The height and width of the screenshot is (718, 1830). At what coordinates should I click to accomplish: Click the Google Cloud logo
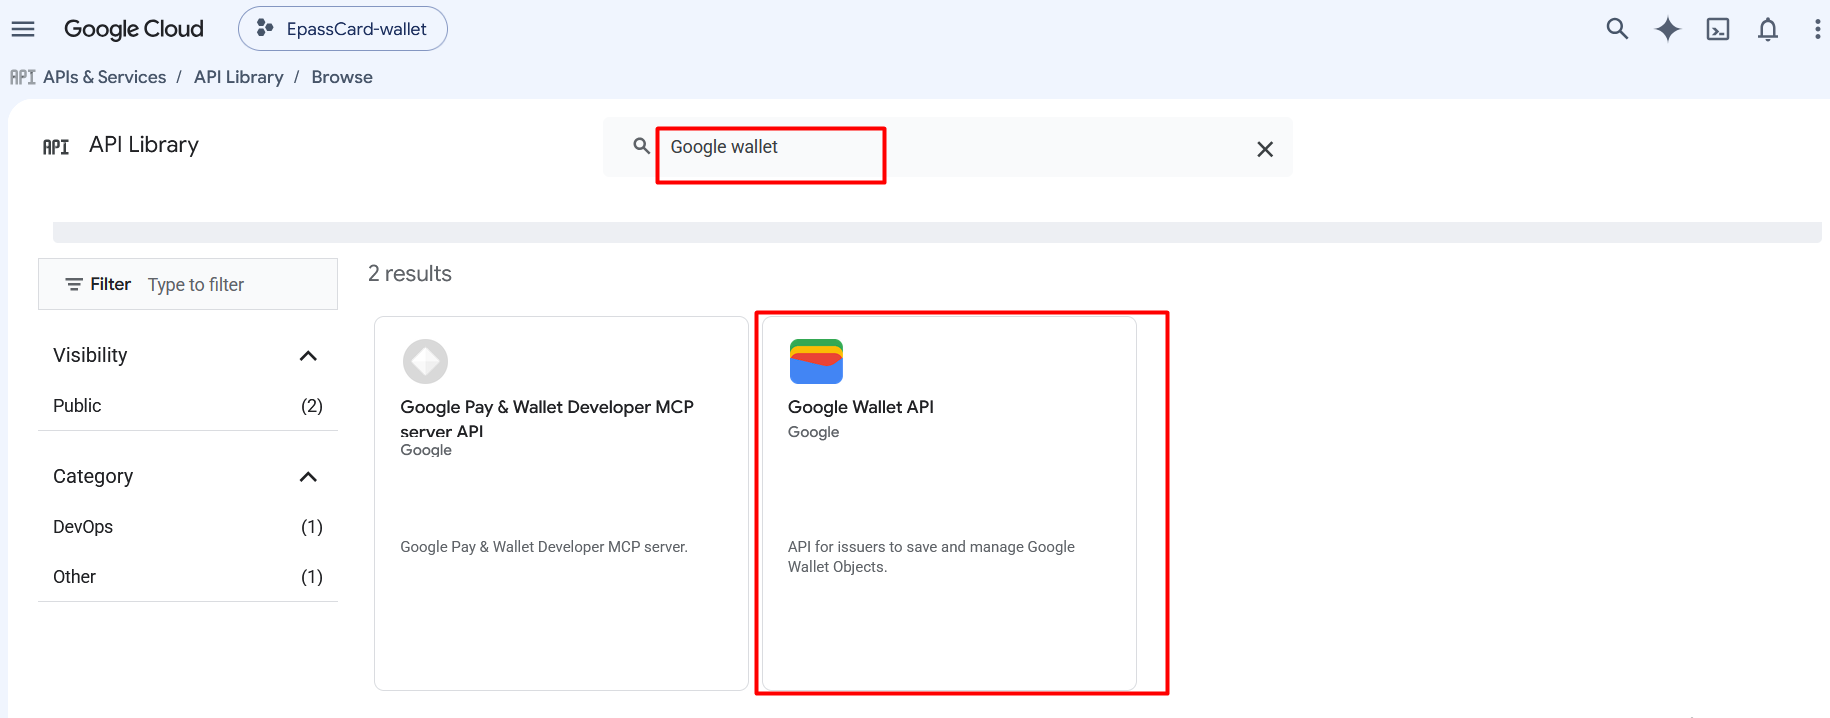click(x=134, y=29)
